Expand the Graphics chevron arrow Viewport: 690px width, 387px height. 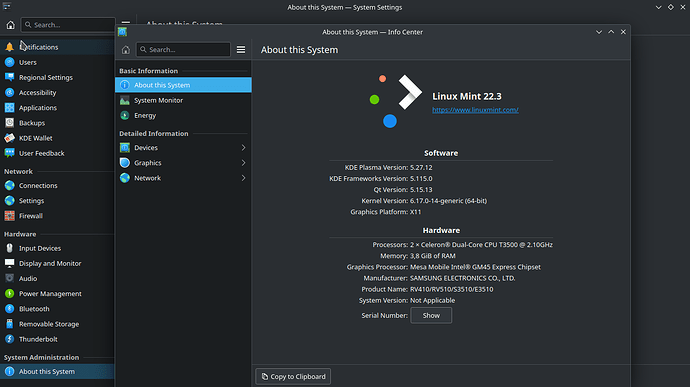(x=243, y=163)
